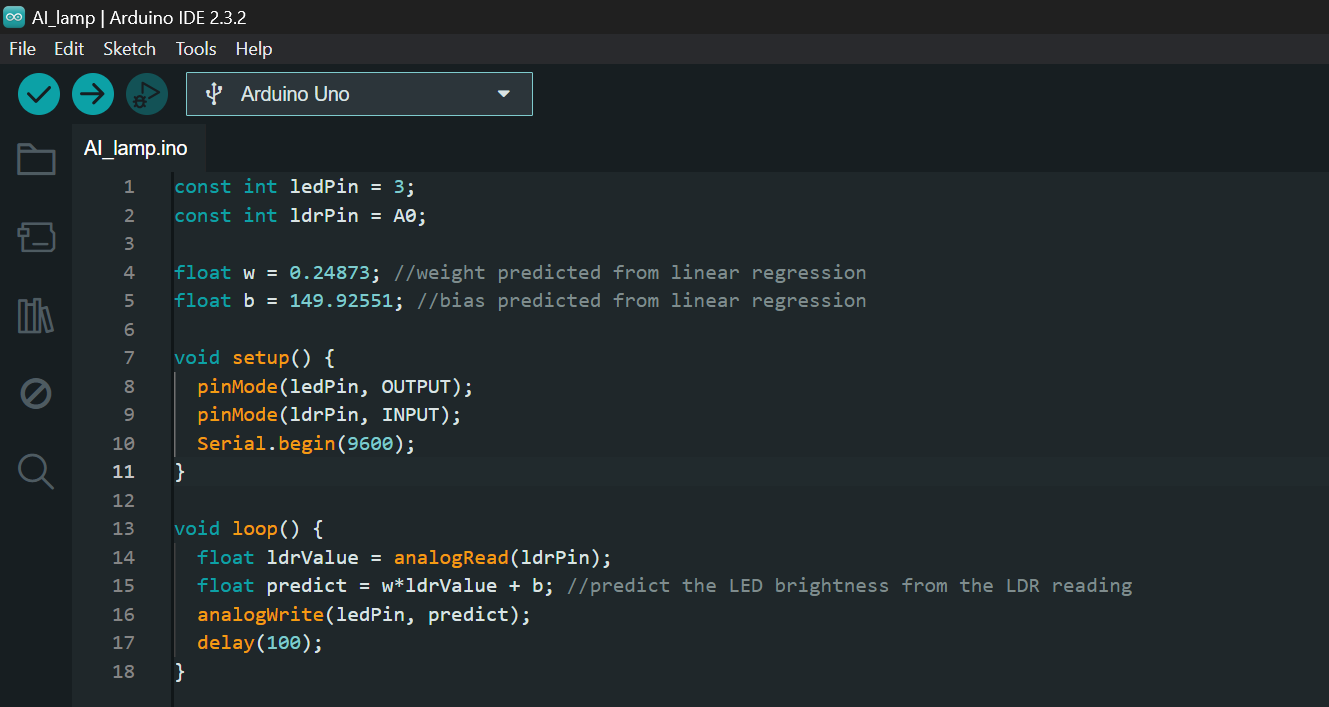Image resolution: width=1329 pixels, height=707 pixels.
Task: Open the Debug sidebar panel
Action: pos(35,393)
